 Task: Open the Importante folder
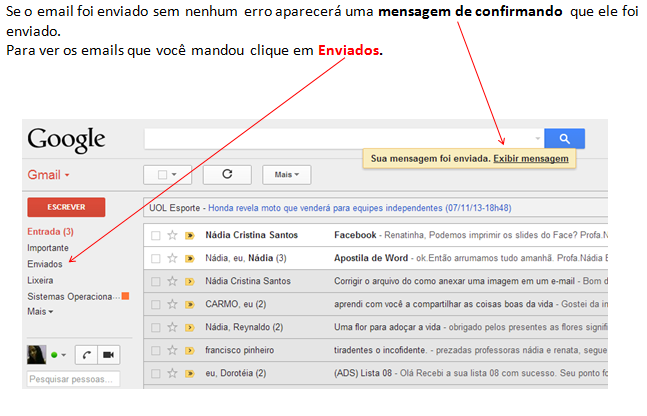coord(48,248)
